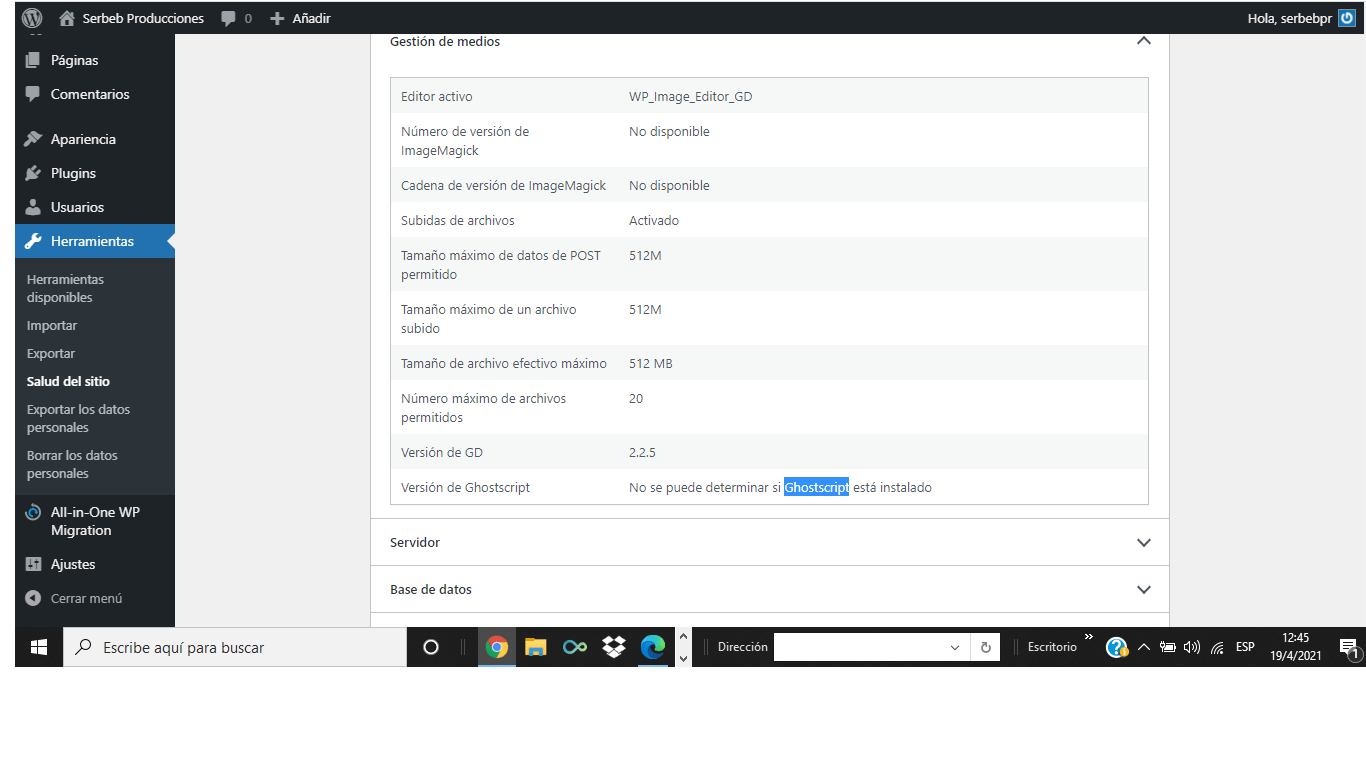Click the Versión de GD value 2.2.5

coord(642,452)
